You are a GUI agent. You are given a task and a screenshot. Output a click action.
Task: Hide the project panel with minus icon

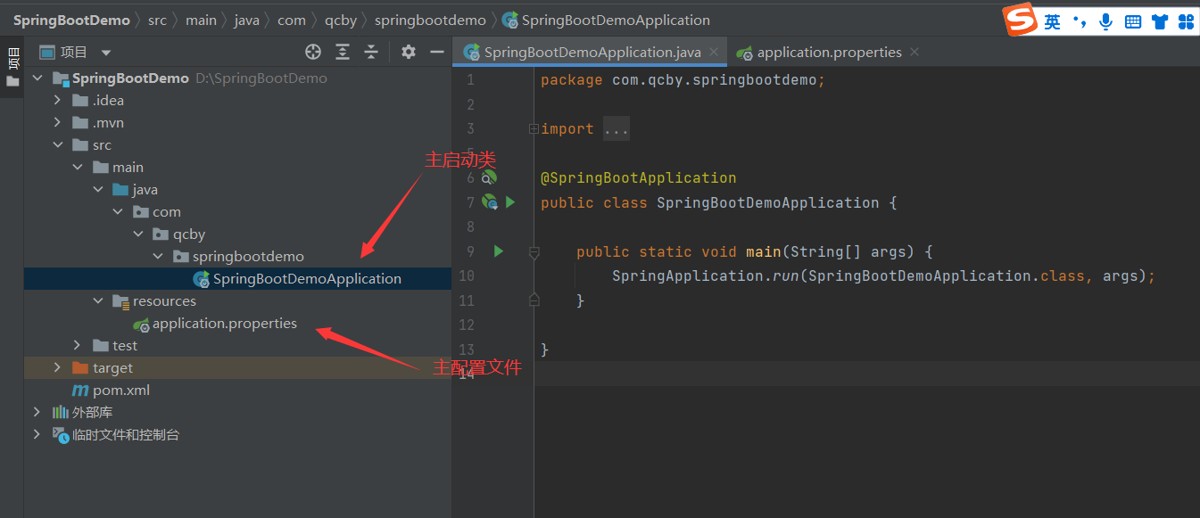point(436,52)
